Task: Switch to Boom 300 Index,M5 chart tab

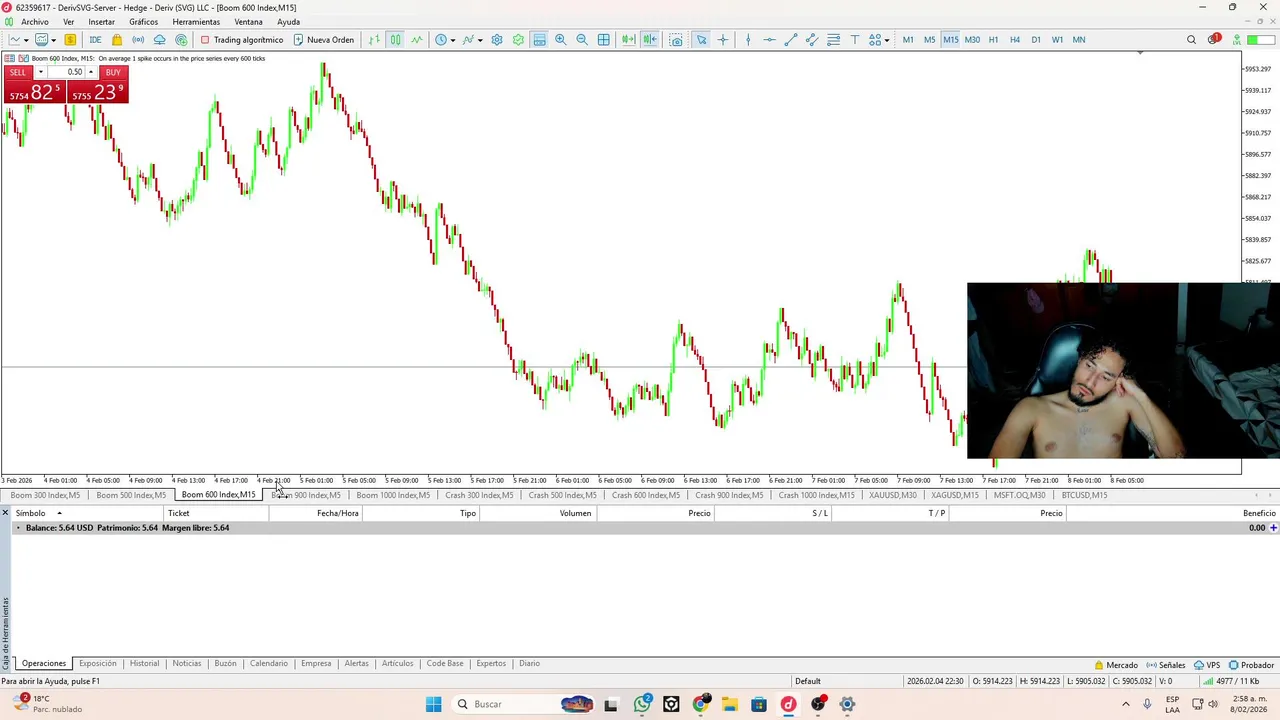Action: tap(45, 495)
